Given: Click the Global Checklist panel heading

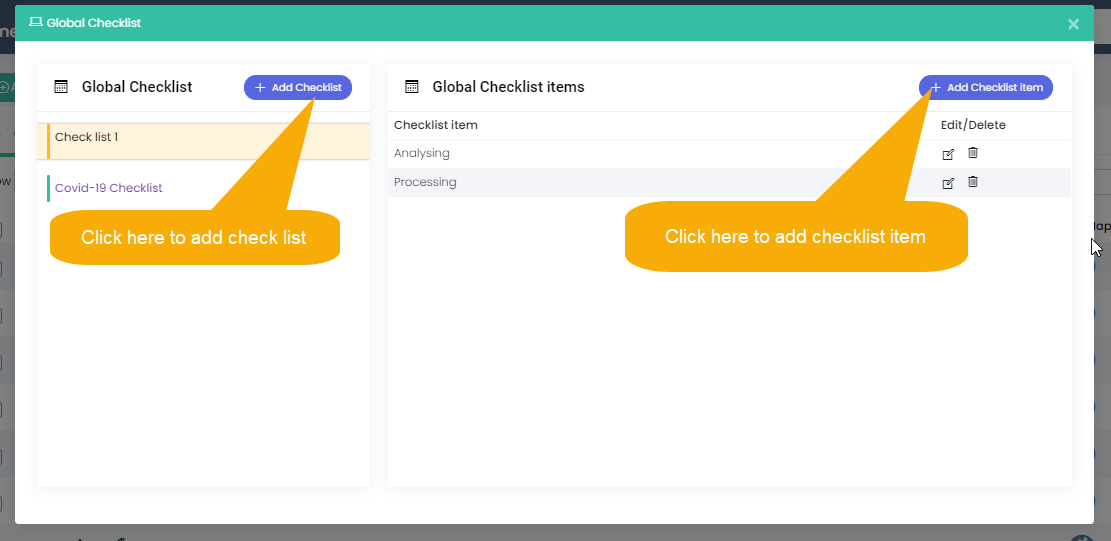Looking at the screenshot, I should 137,87.
